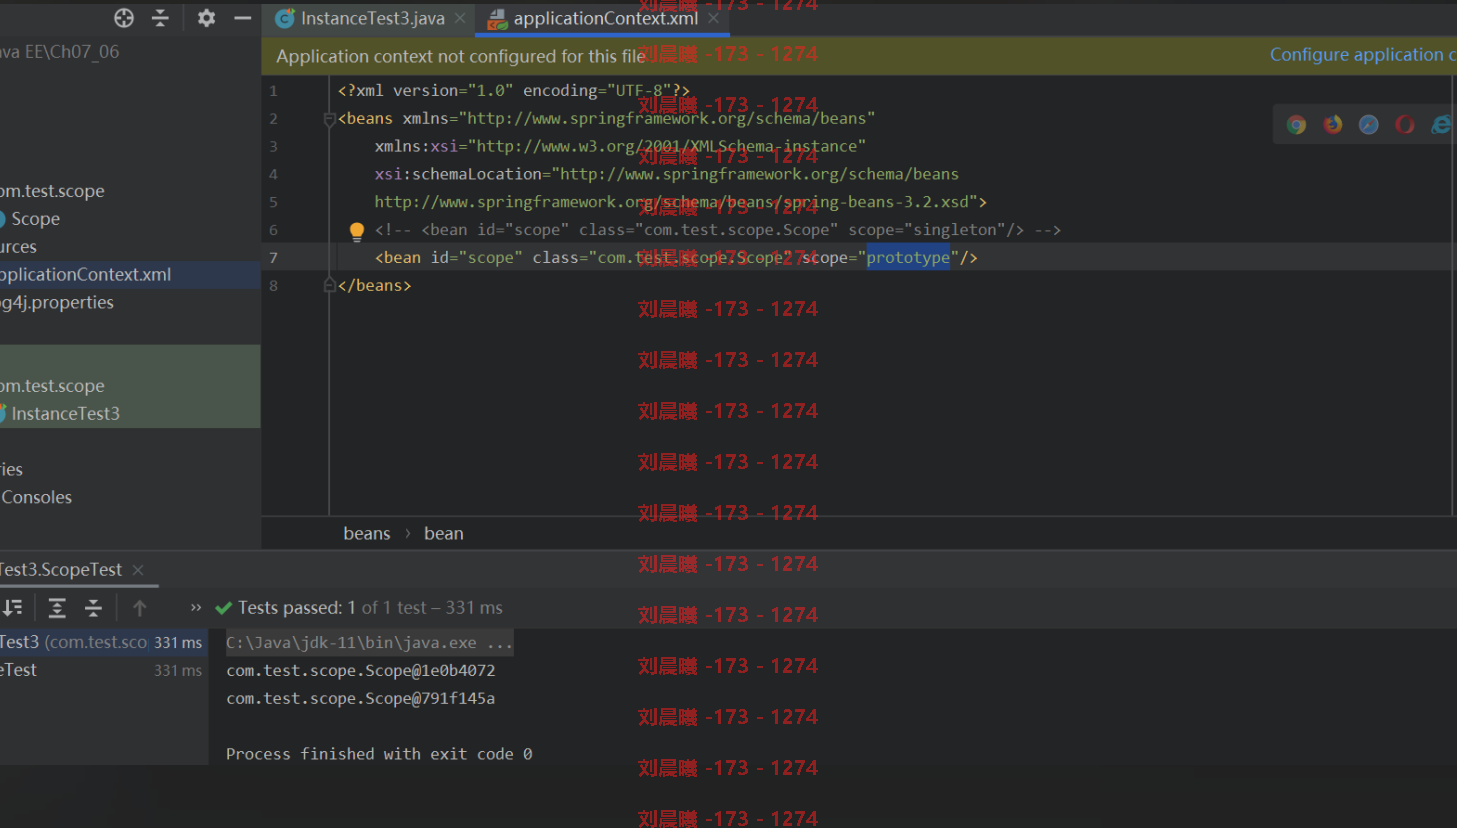Select Scope class in project tree
The image size is (1457, 828).
[x=35, y=219]
